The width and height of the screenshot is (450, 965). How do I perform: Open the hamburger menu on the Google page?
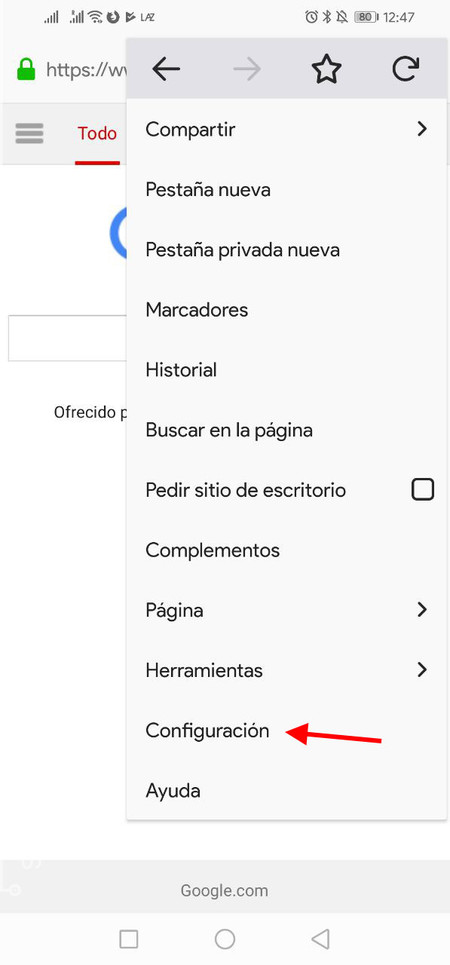(x=29, y=133)
